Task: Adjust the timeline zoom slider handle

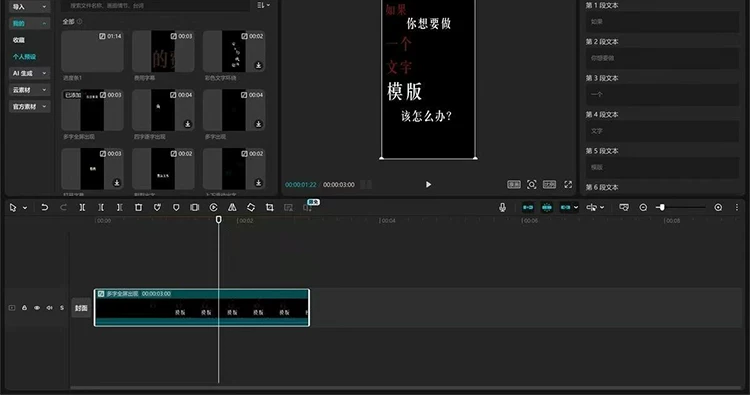Action: pos(662,207)
